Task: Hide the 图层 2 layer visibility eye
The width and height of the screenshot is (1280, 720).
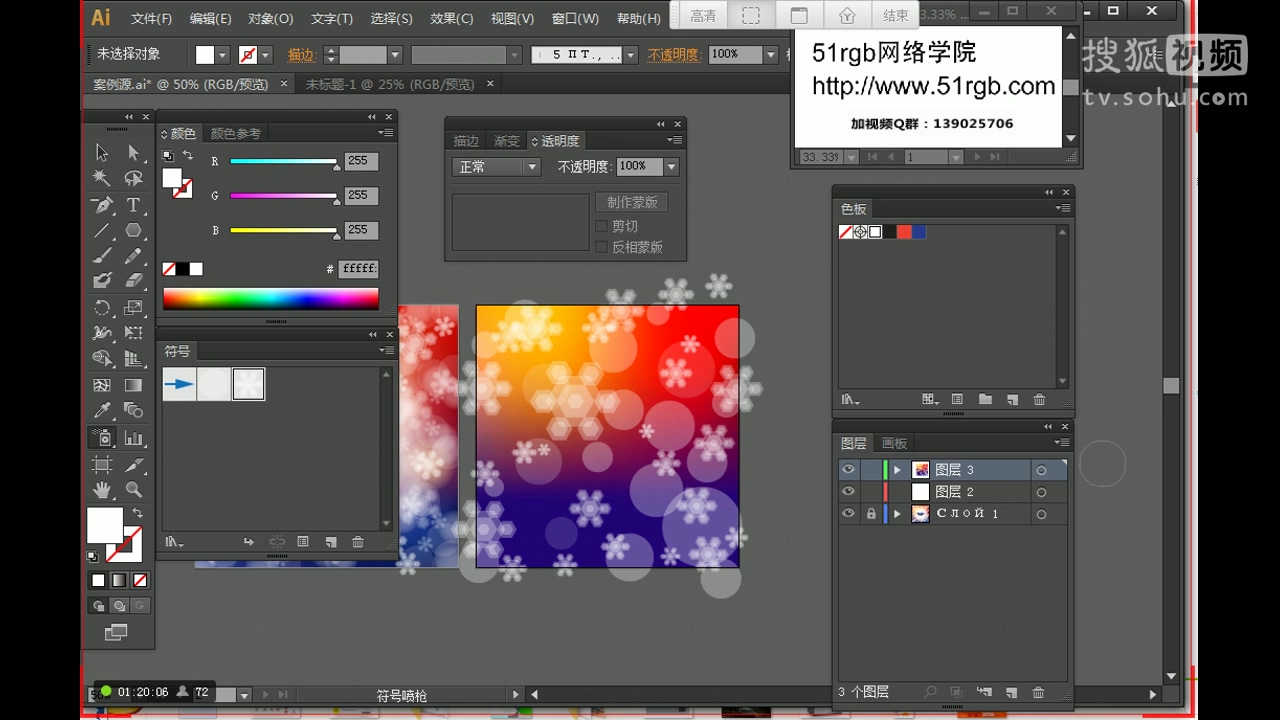Action: 848,491
